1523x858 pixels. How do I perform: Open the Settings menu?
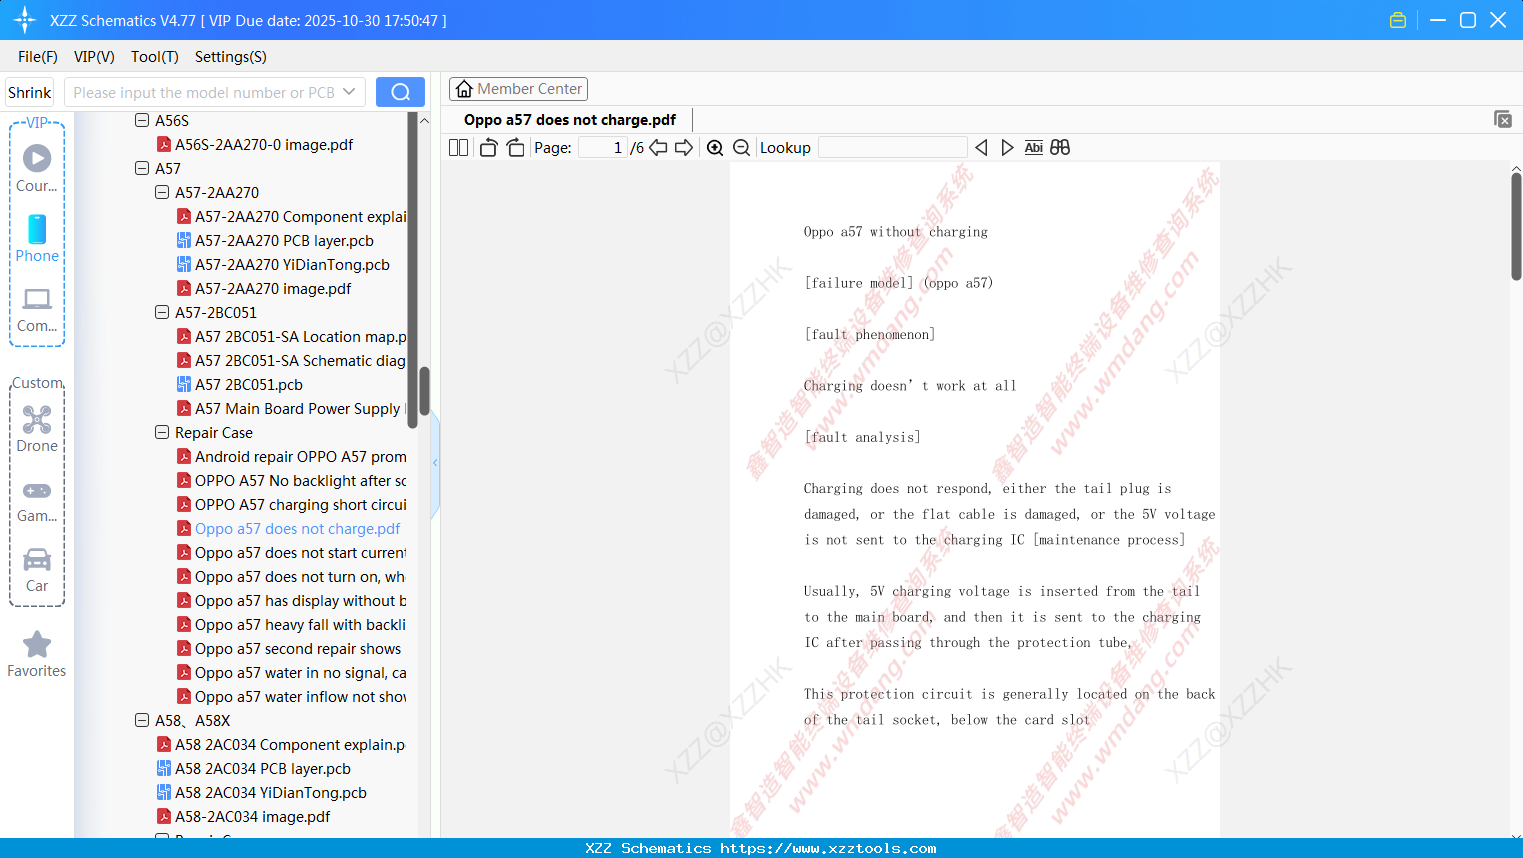tap(231, 57)
